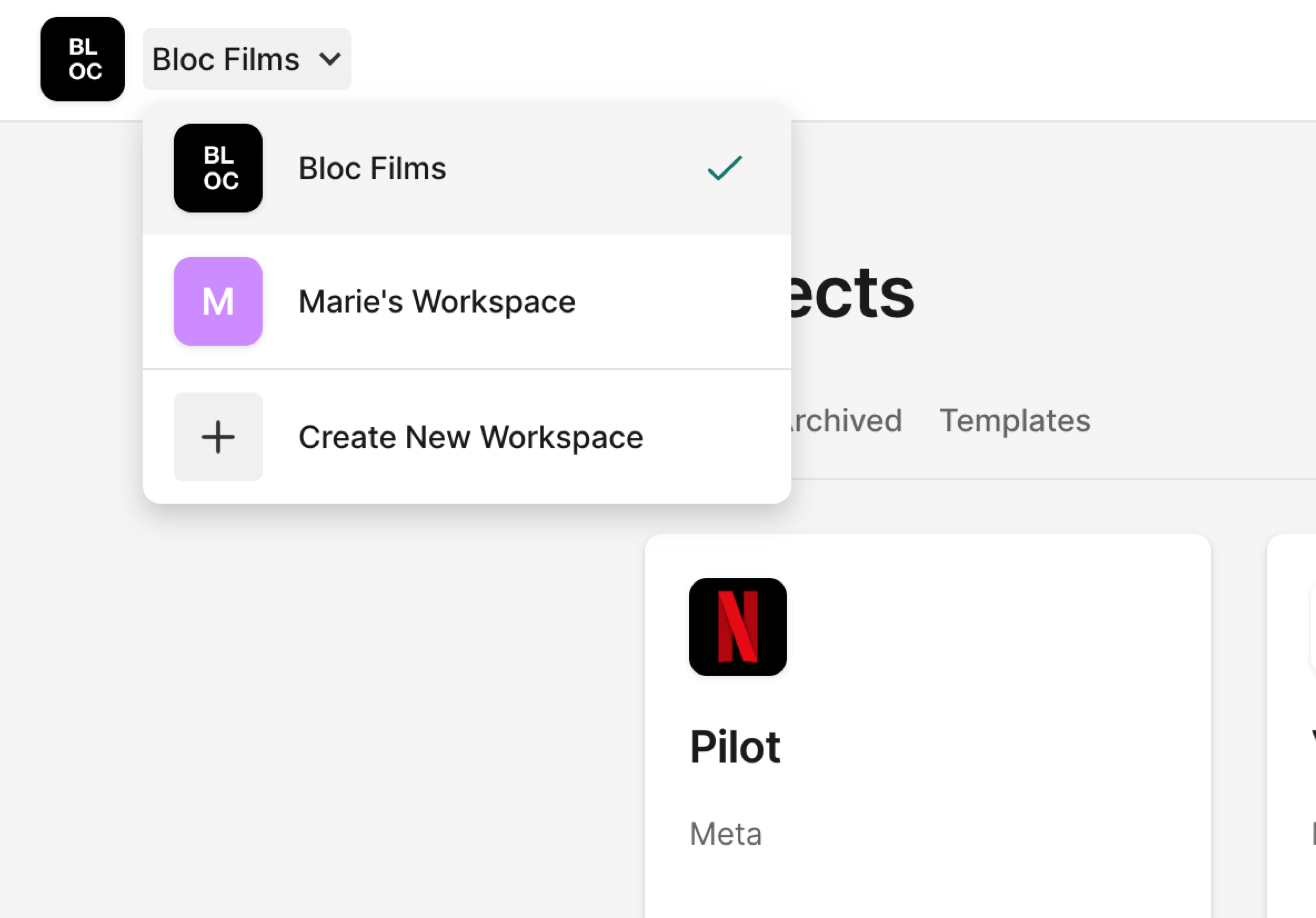
Task: Click the Bloc Films workspace selector label
Action: (226, 59)
